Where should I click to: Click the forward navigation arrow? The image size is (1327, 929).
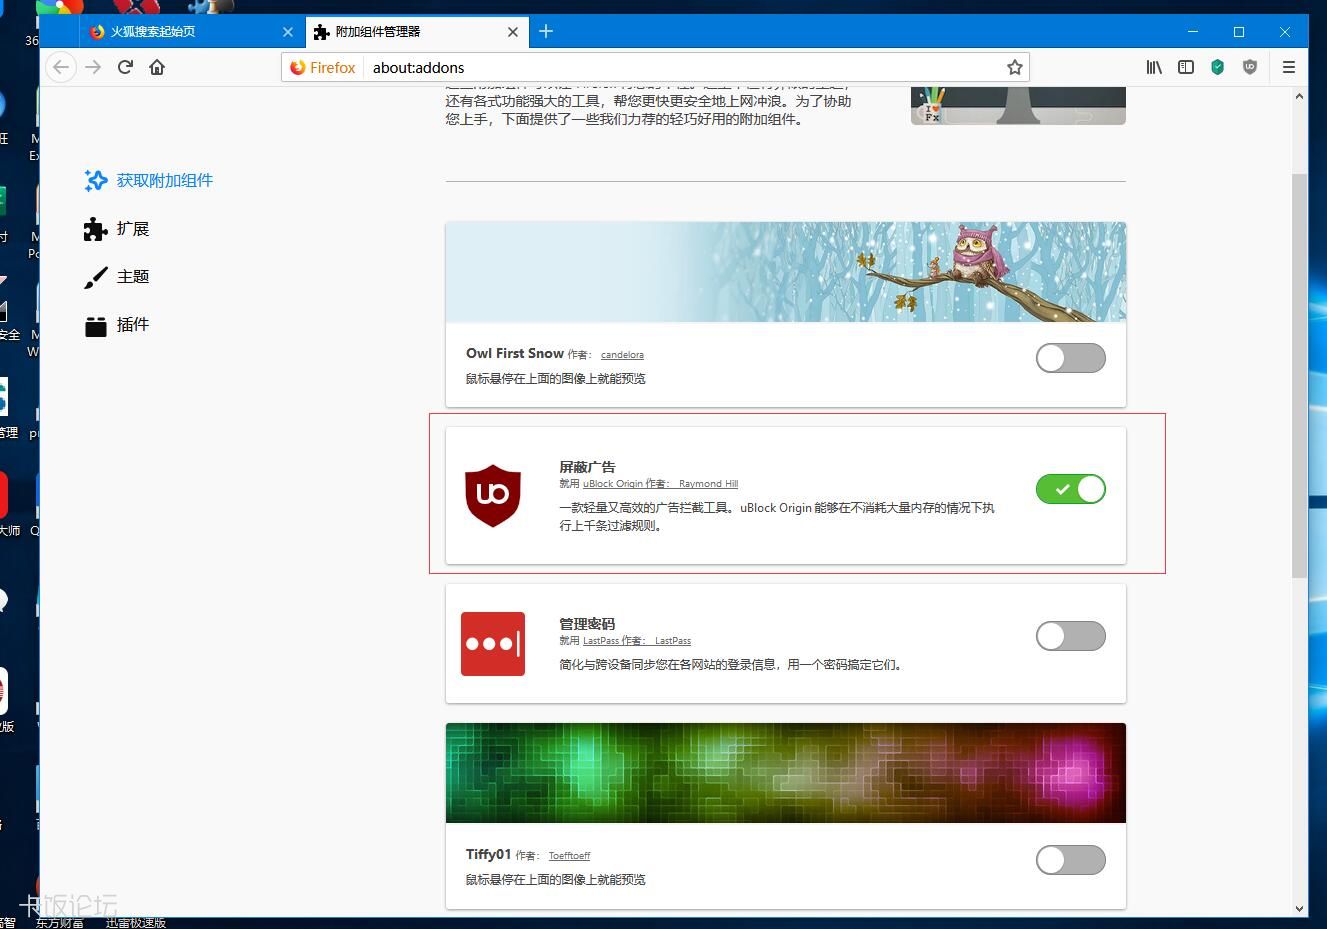(93, 67)
